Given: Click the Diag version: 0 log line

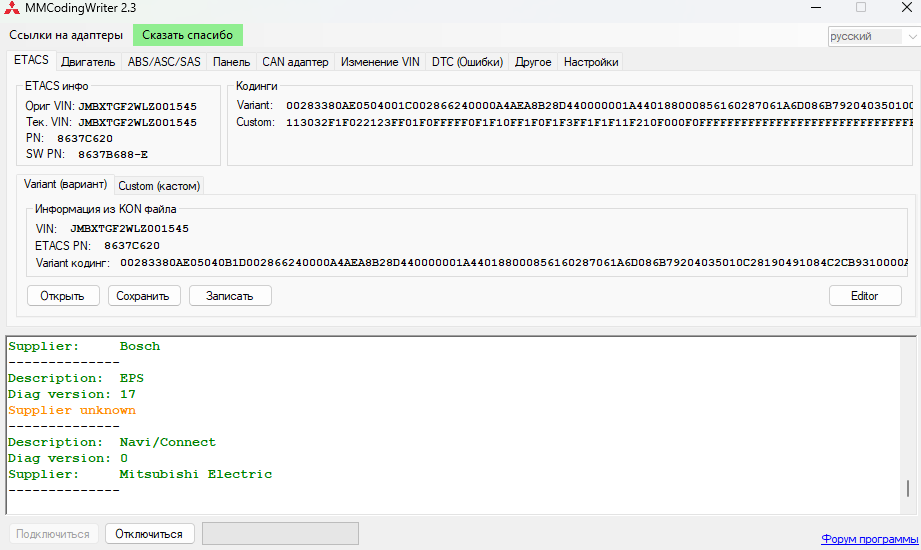Looking at the screenshot, I should [68, 458].
